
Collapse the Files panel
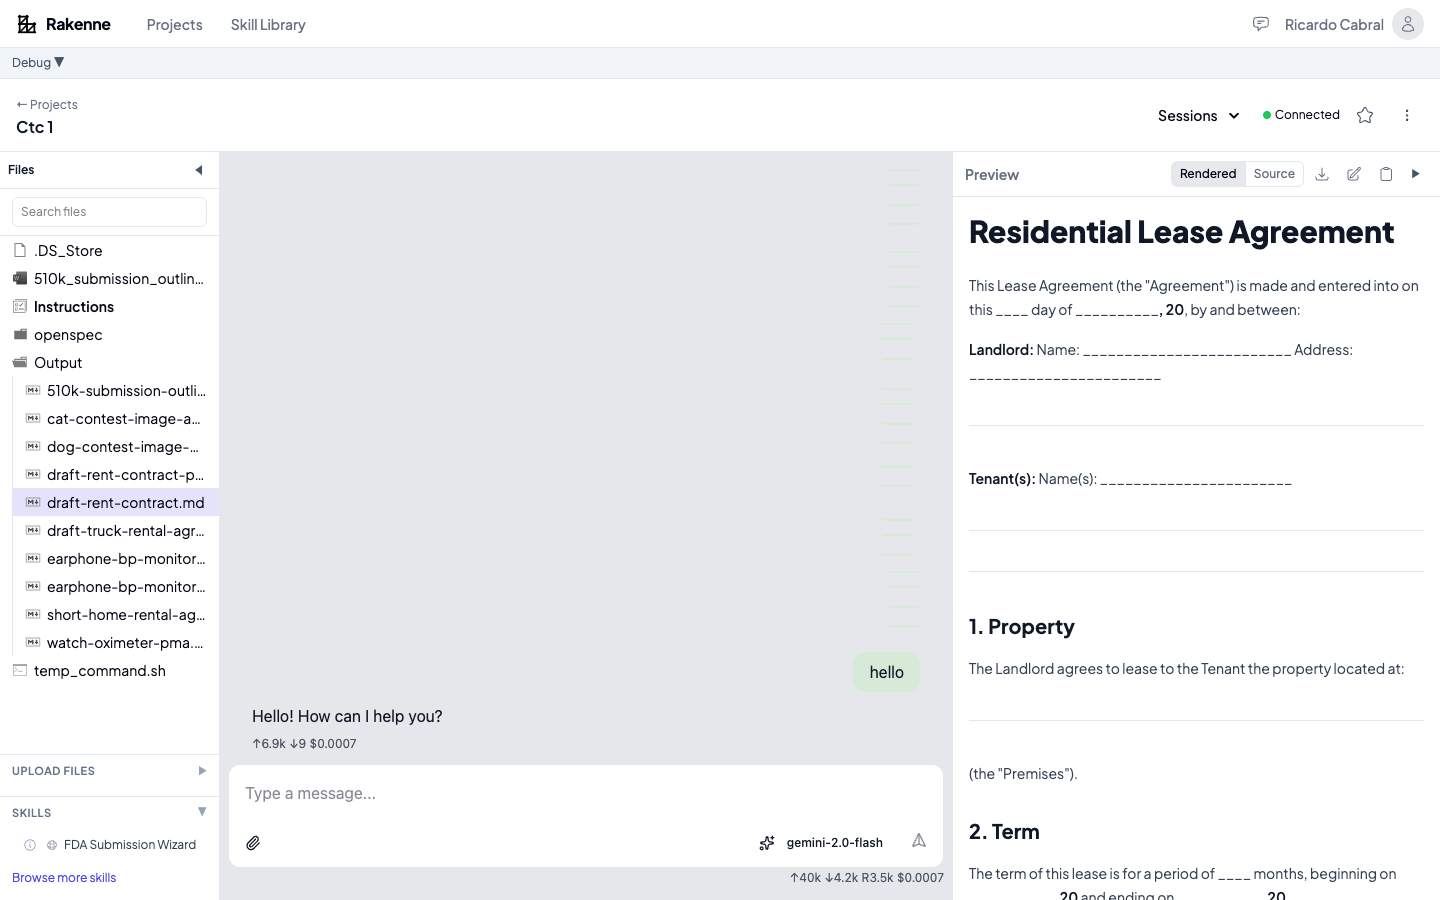[x=199, y=170]
